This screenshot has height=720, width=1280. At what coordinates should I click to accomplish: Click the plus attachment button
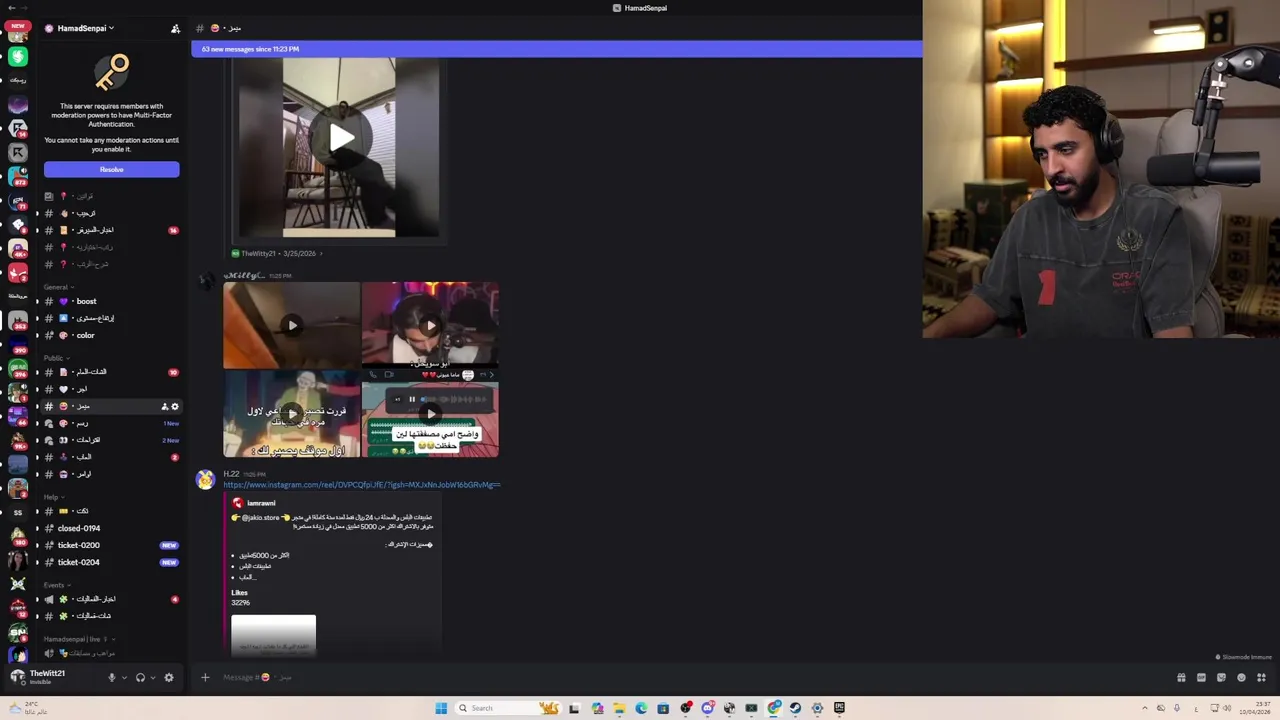pyautogui.click(x=205, y=677)
